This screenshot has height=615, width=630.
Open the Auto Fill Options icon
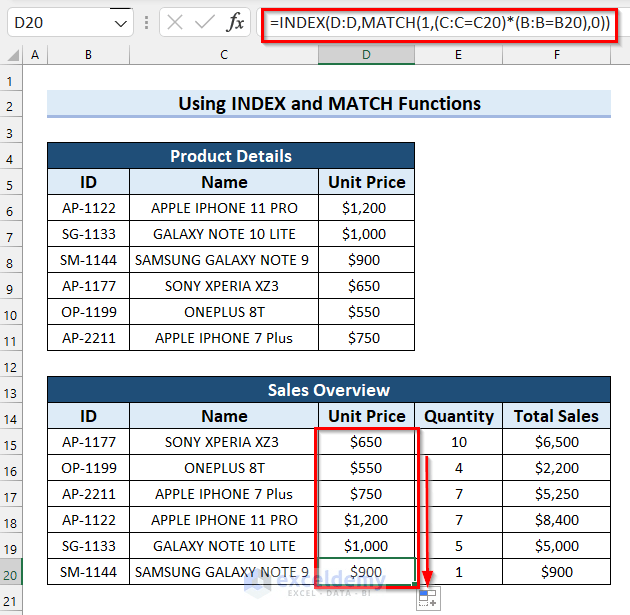click(x=428, y=598)
